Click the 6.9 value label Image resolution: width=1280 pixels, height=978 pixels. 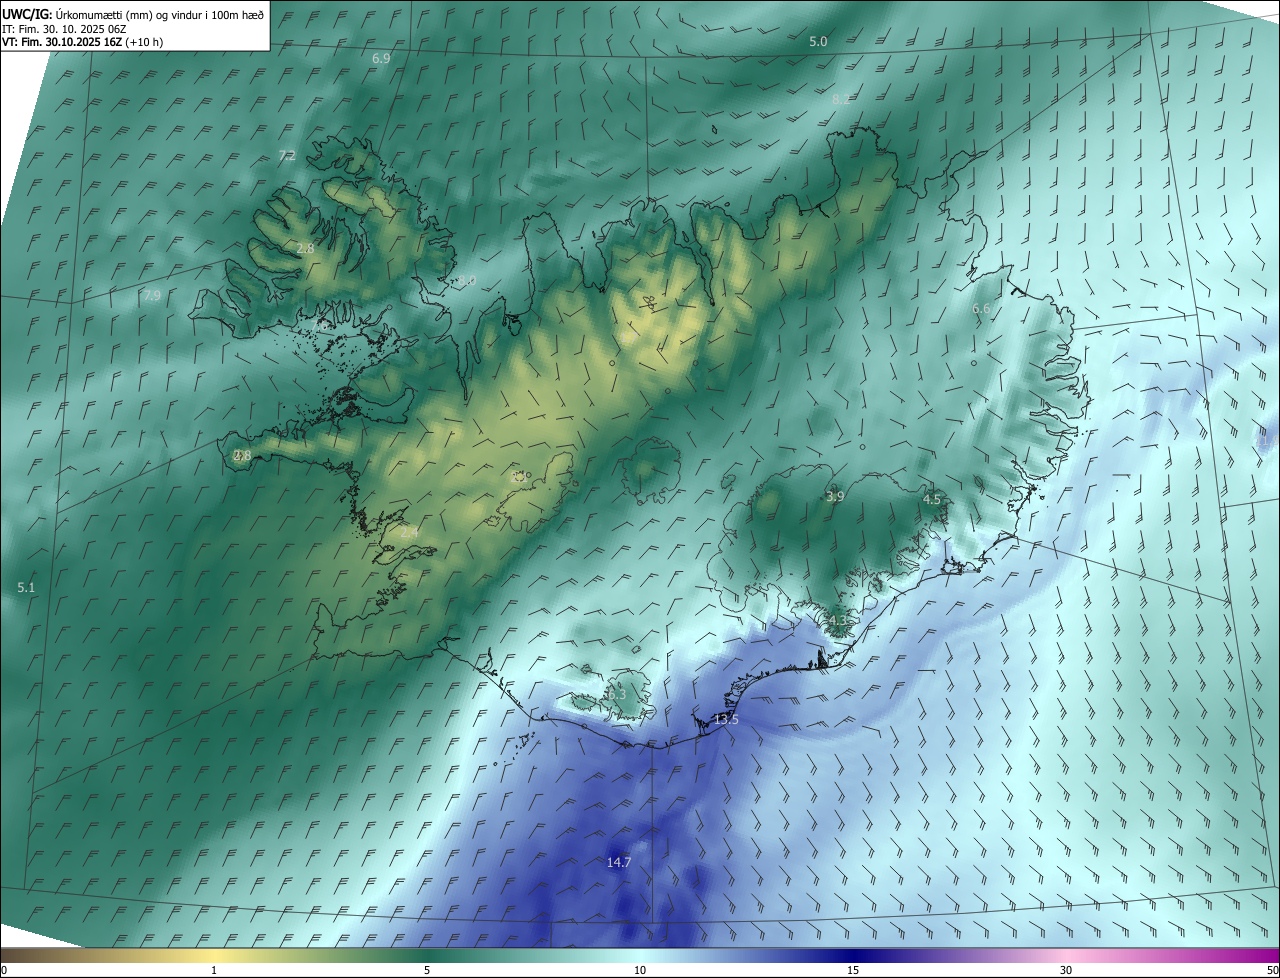381,59
